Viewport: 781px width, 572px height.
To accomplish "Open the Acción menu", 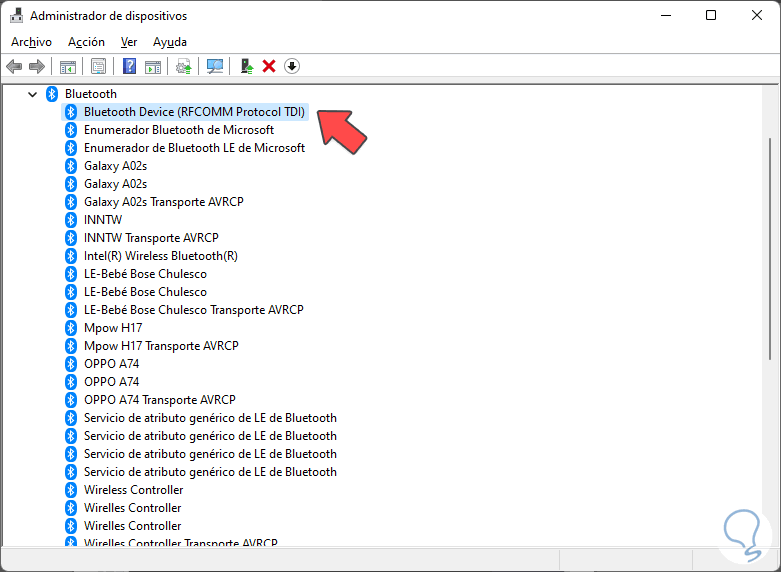I will (x=86, y=42).
